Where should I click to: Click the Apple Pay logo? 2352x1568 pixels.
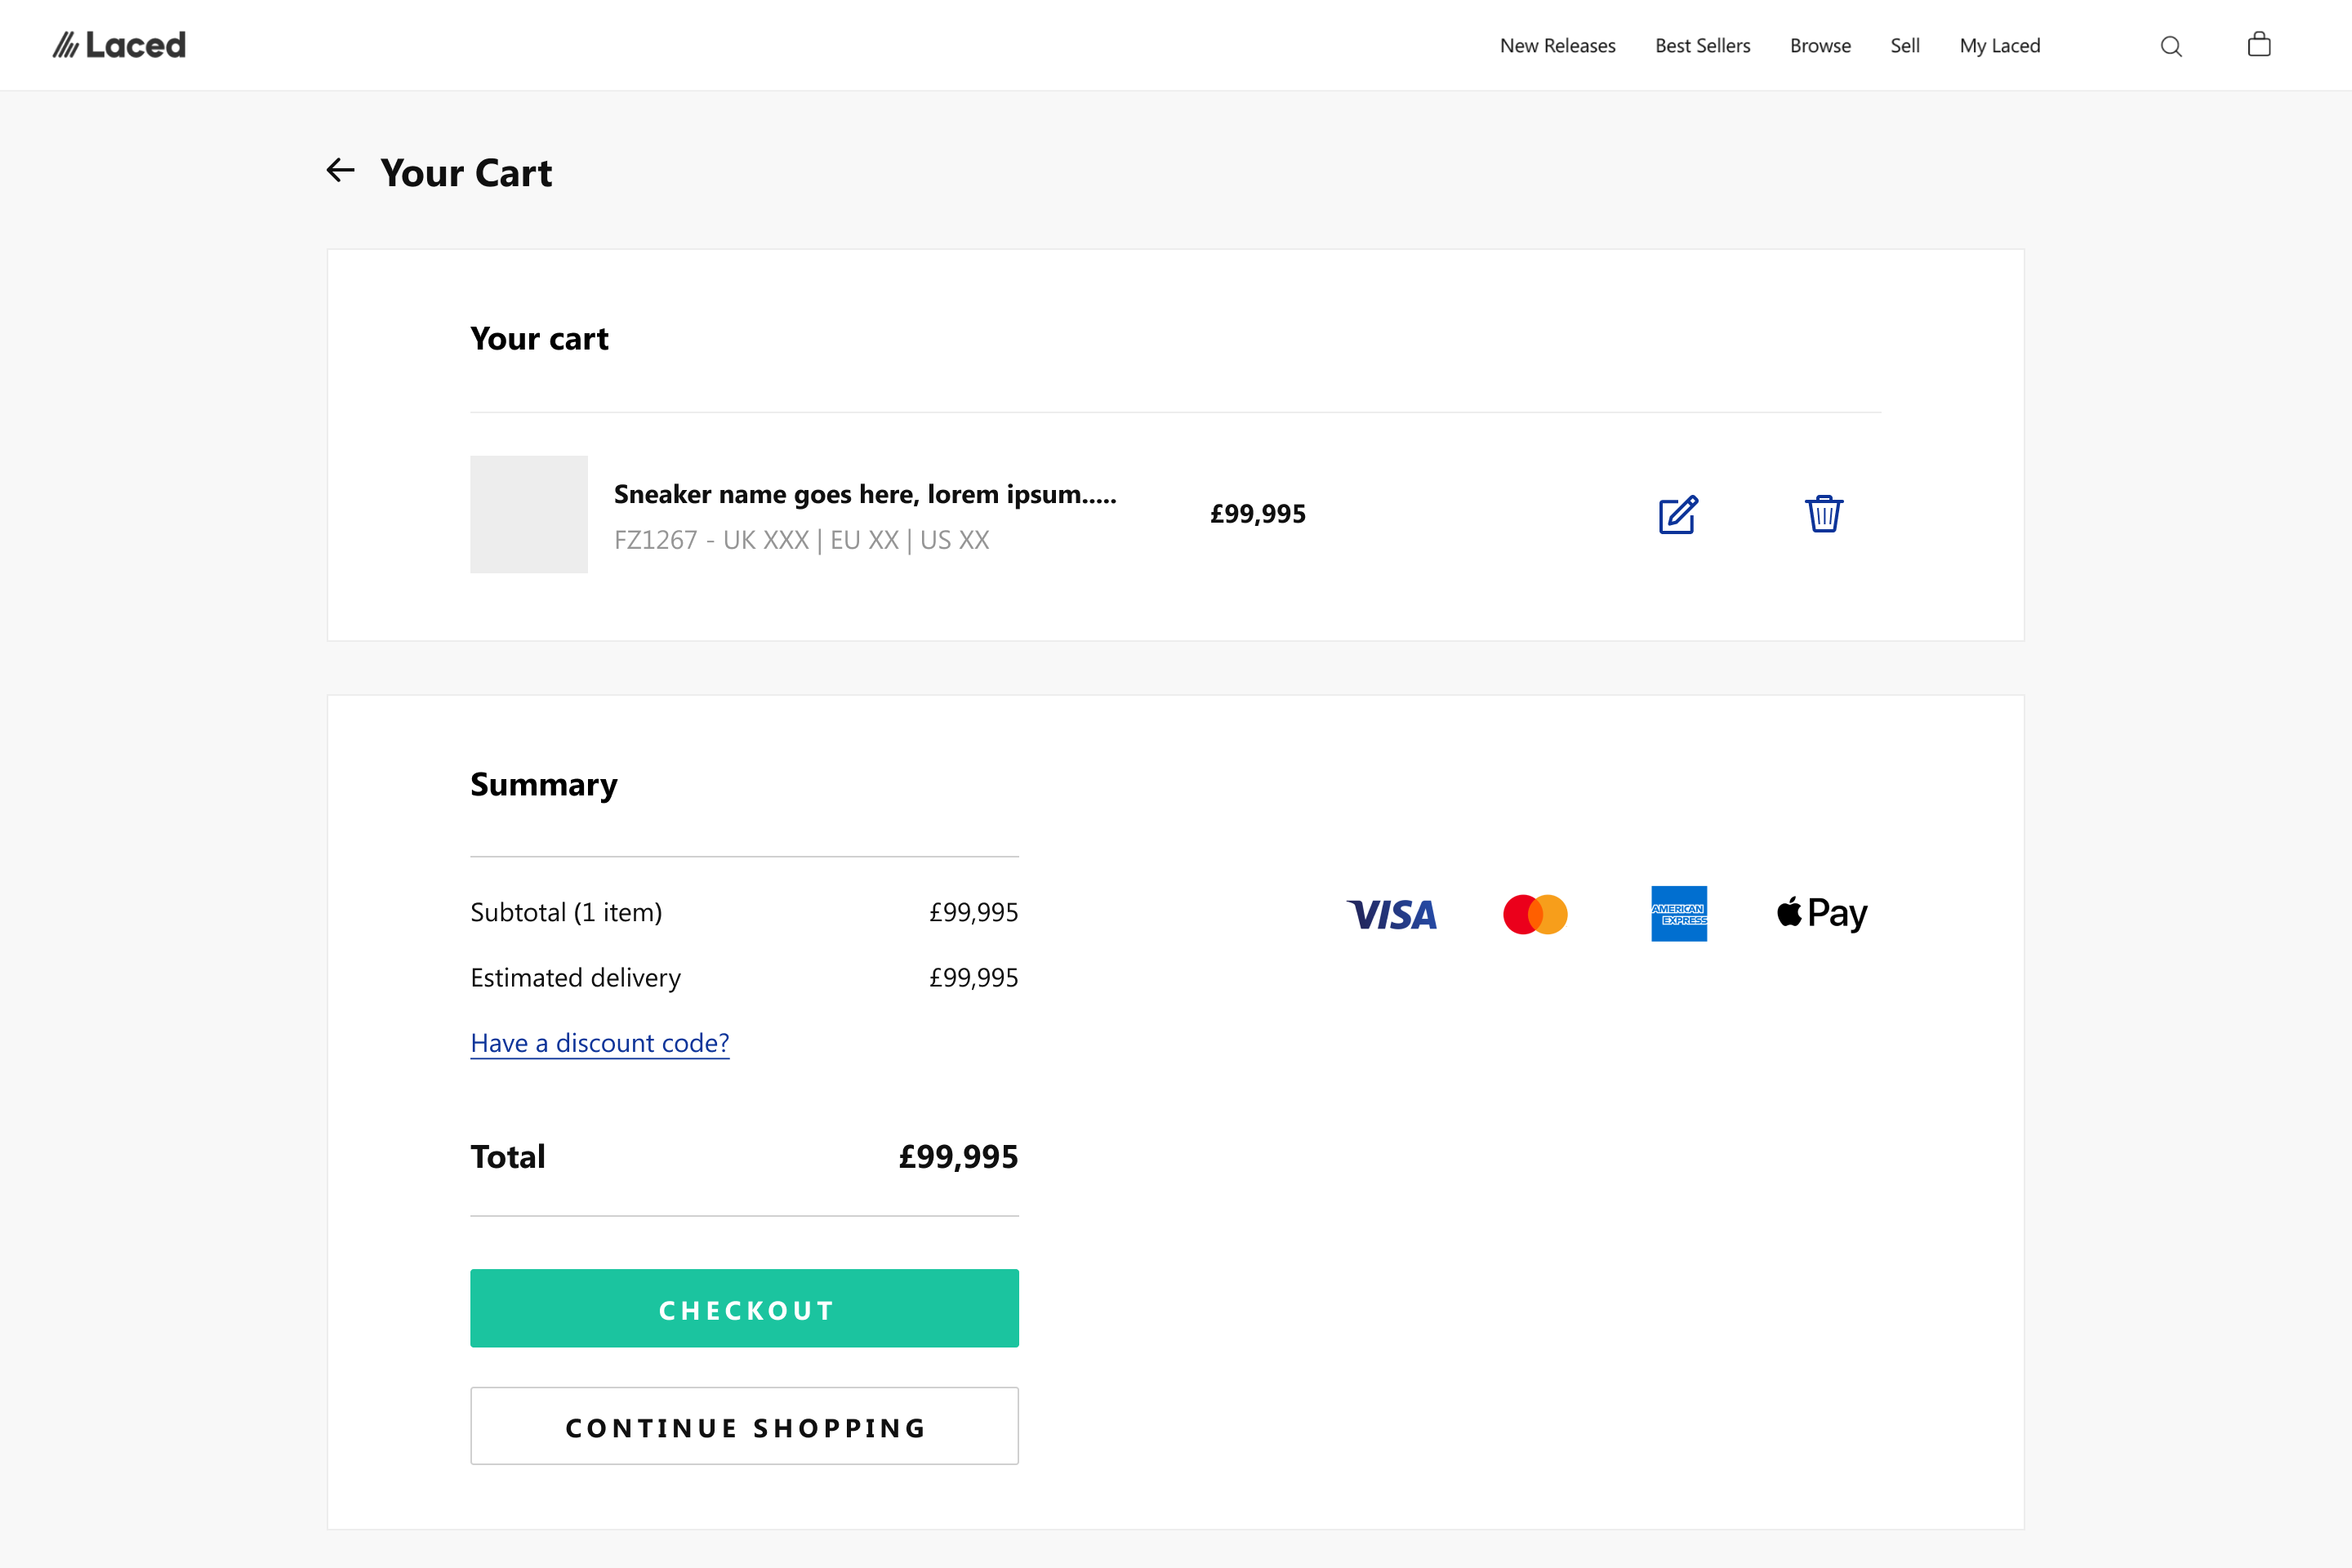[x=1822, y=913]
